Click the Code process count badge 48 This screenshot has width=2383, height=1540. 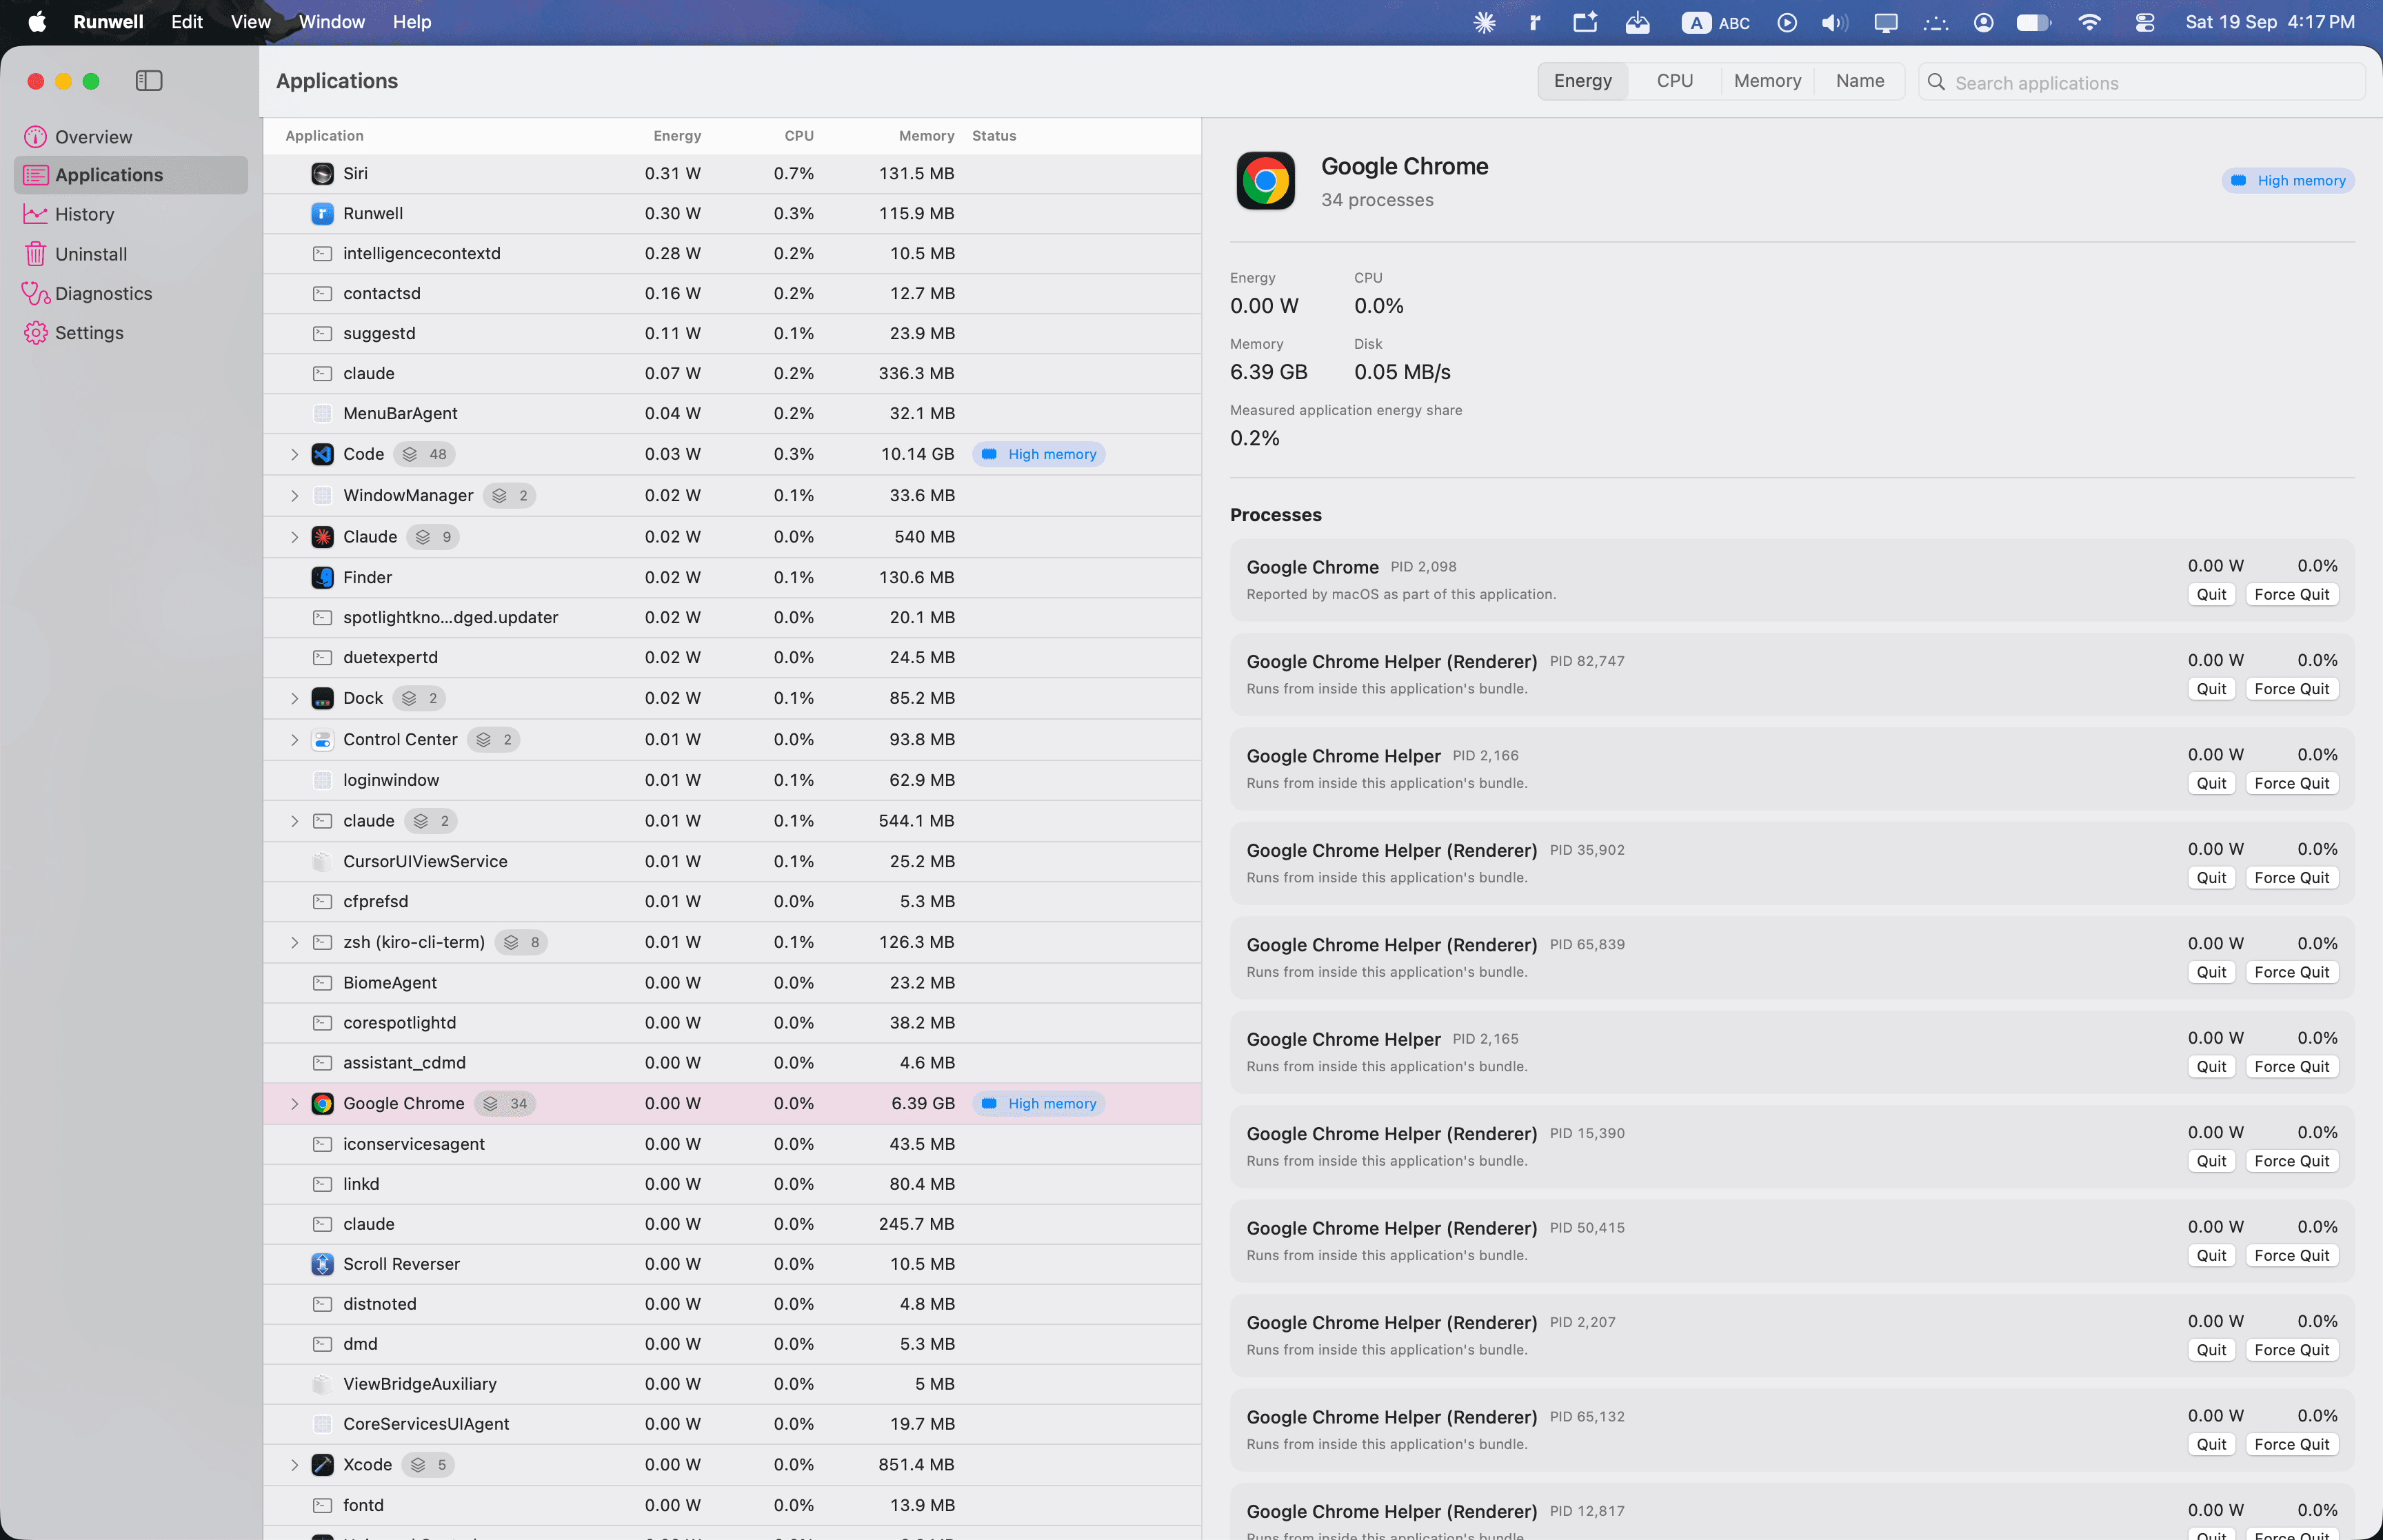(x=424, y=454)
